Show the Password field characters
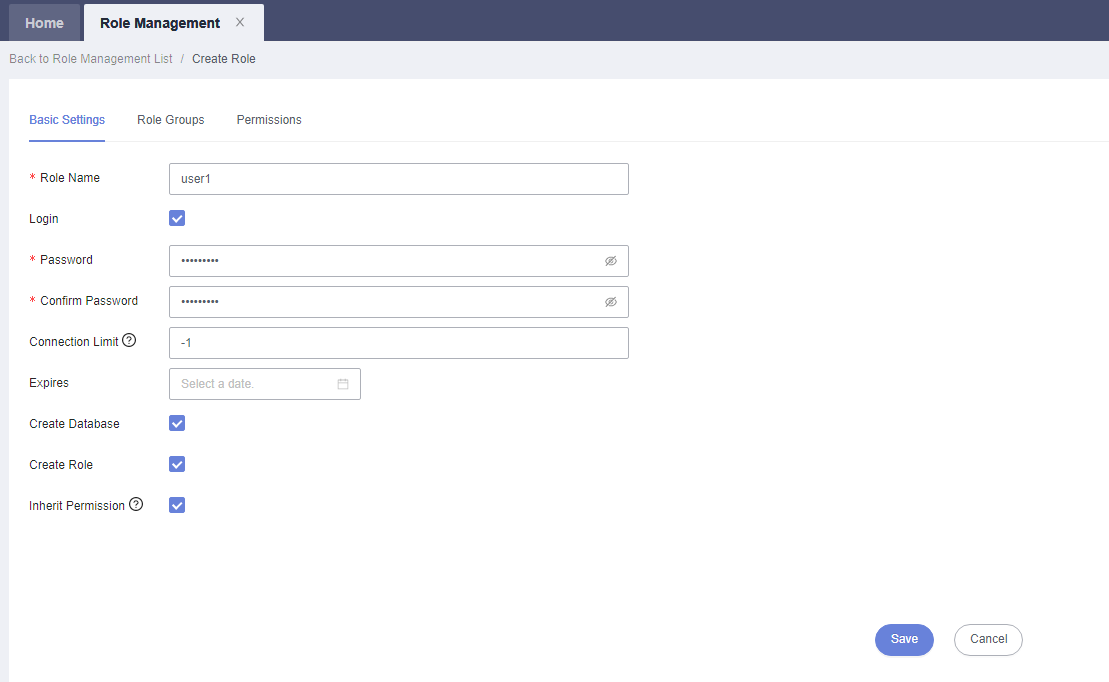This screenshot has width=1109, height=682. [610, 261]
